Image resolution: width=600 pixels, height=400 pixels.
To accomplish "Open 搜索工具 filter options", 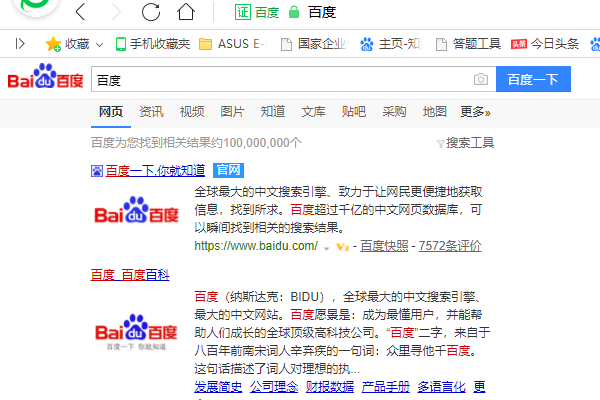I will [465, 143].
